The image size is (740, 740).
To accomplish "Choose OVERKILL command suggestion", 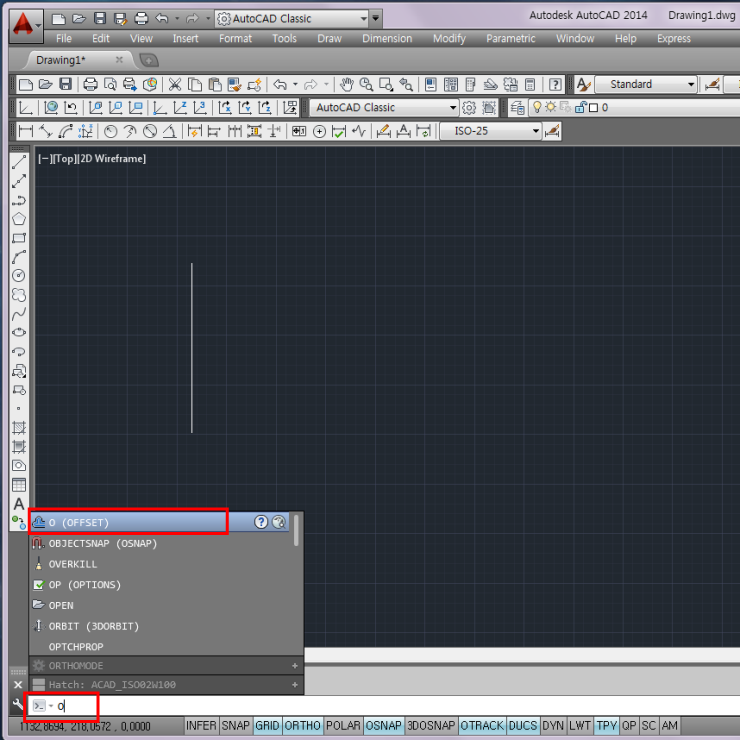I will pyautogui.click(x=160, y=564).
